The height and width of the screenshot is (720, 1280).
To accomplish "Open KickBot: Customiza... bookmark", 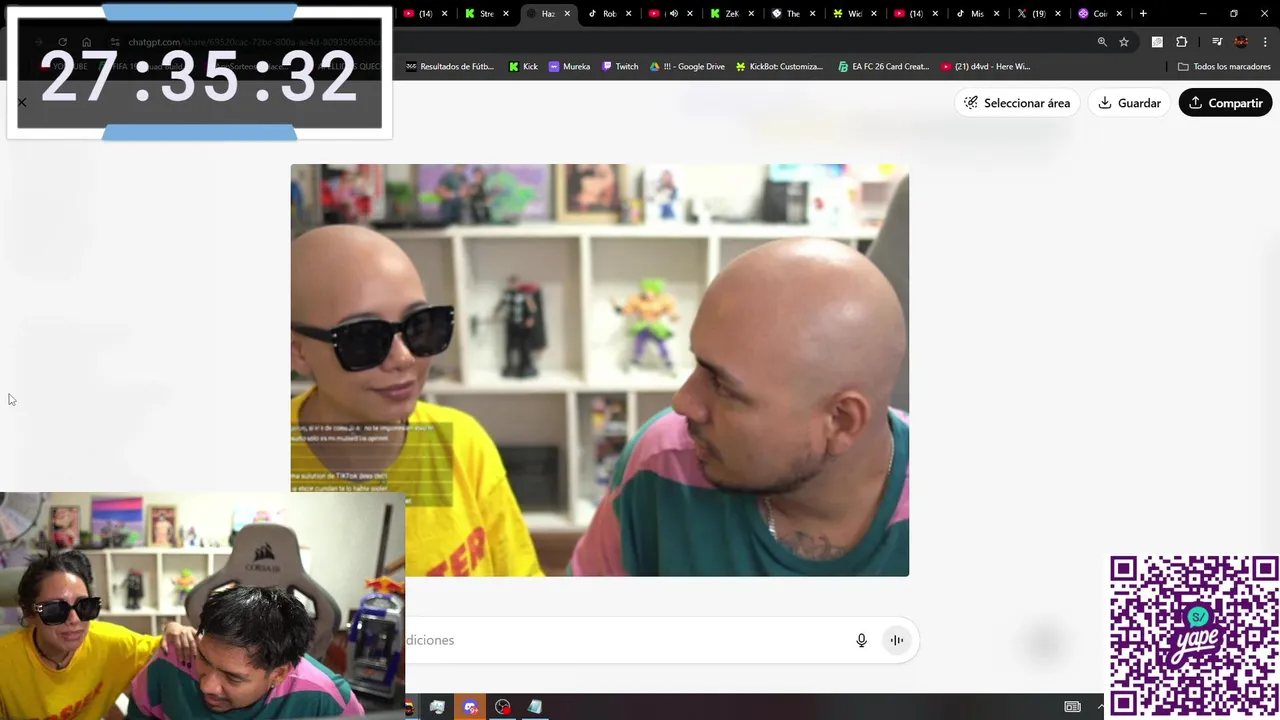I will click(x=779, y=67).
